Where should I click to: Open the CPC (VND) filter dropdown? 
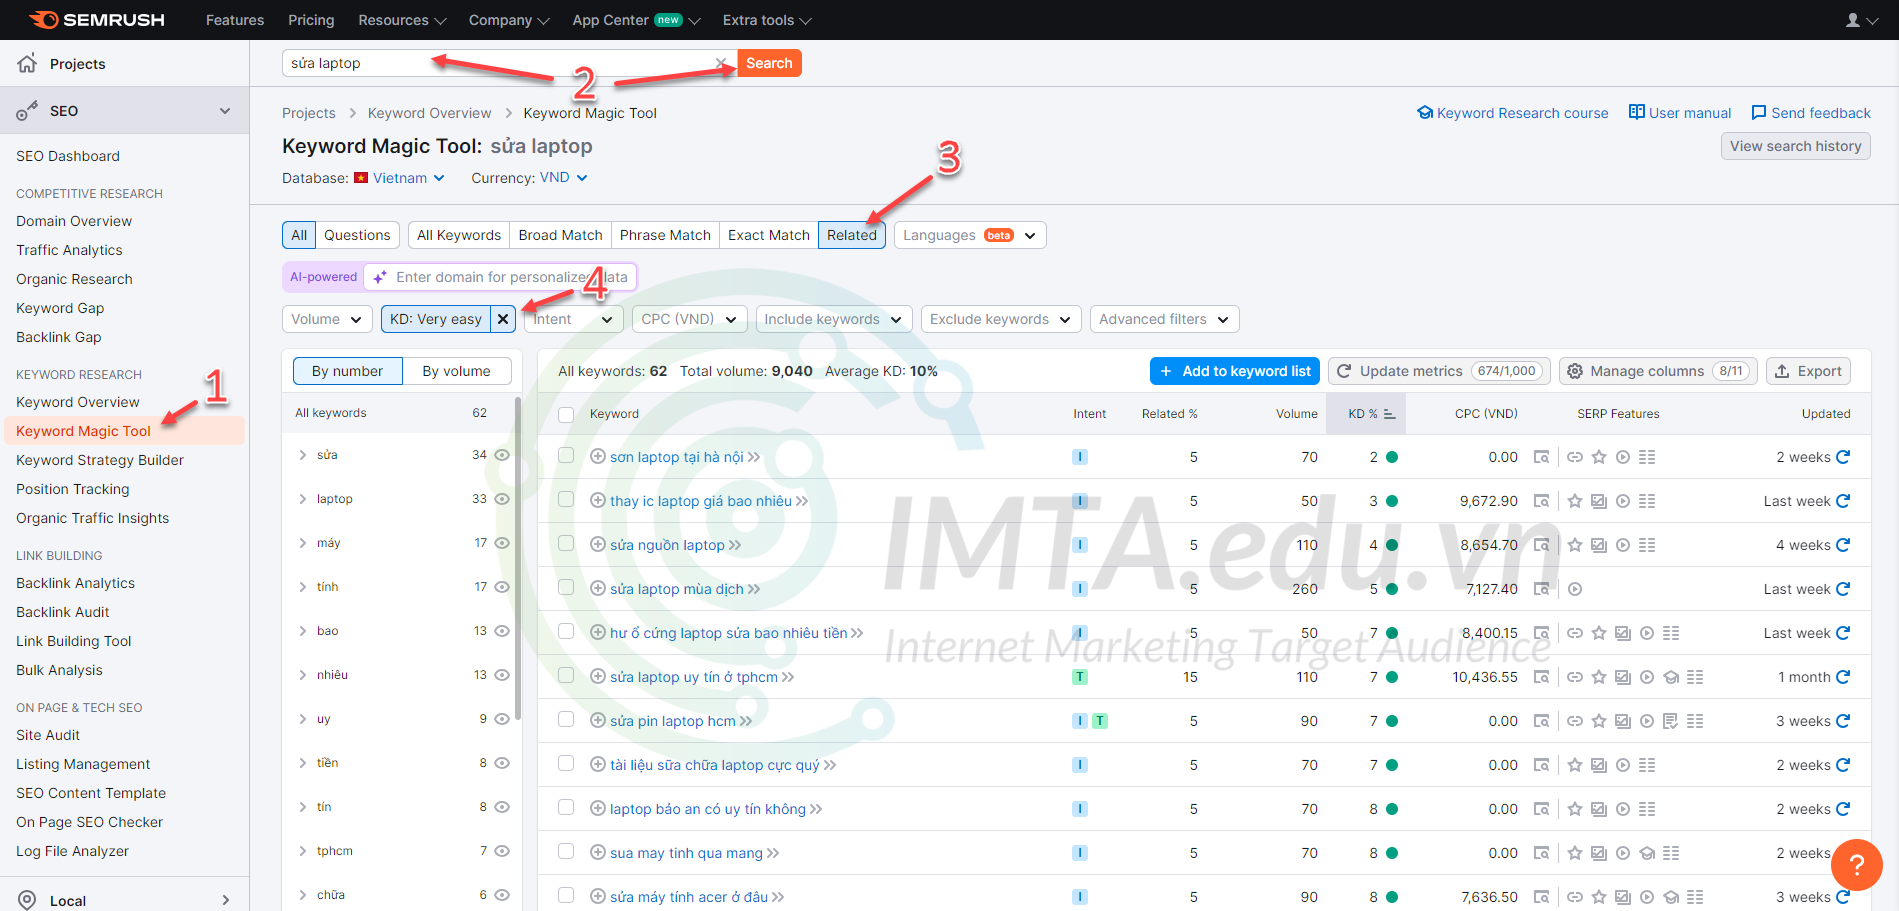pos(689,319)
